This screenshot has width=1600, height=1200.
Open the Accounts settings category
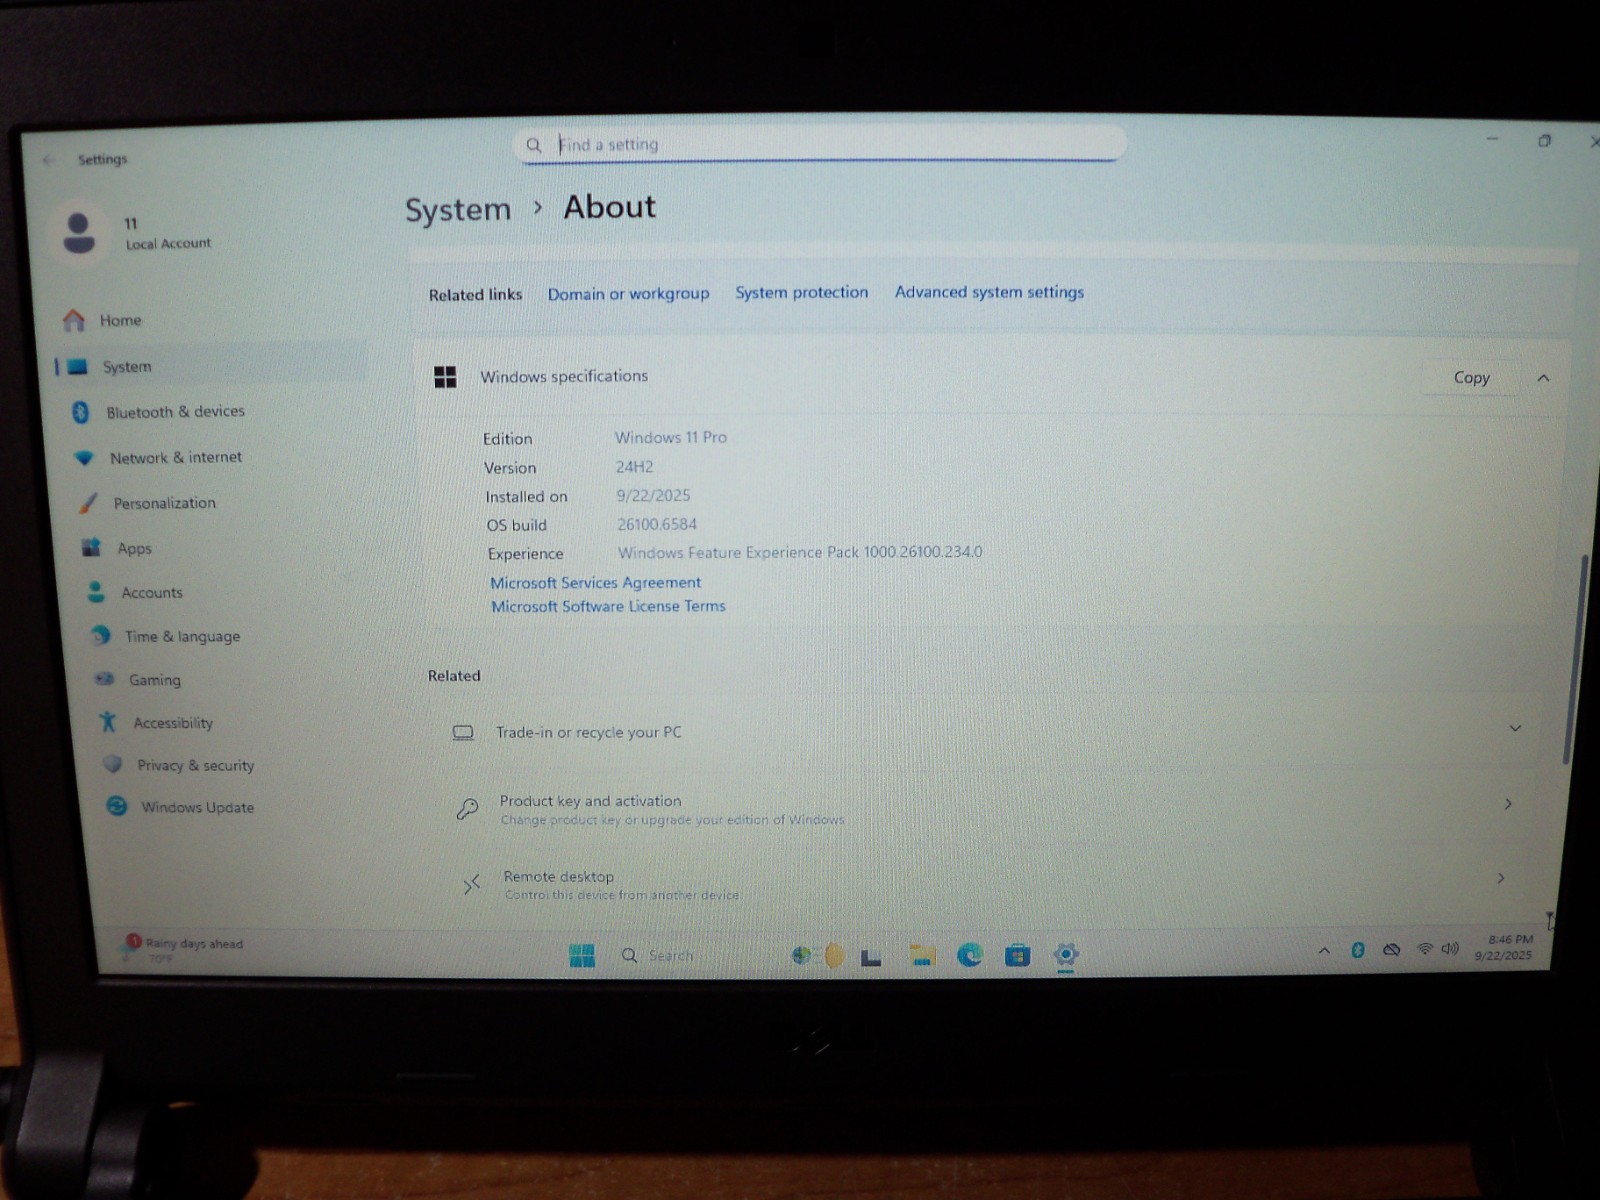point(151,592)
